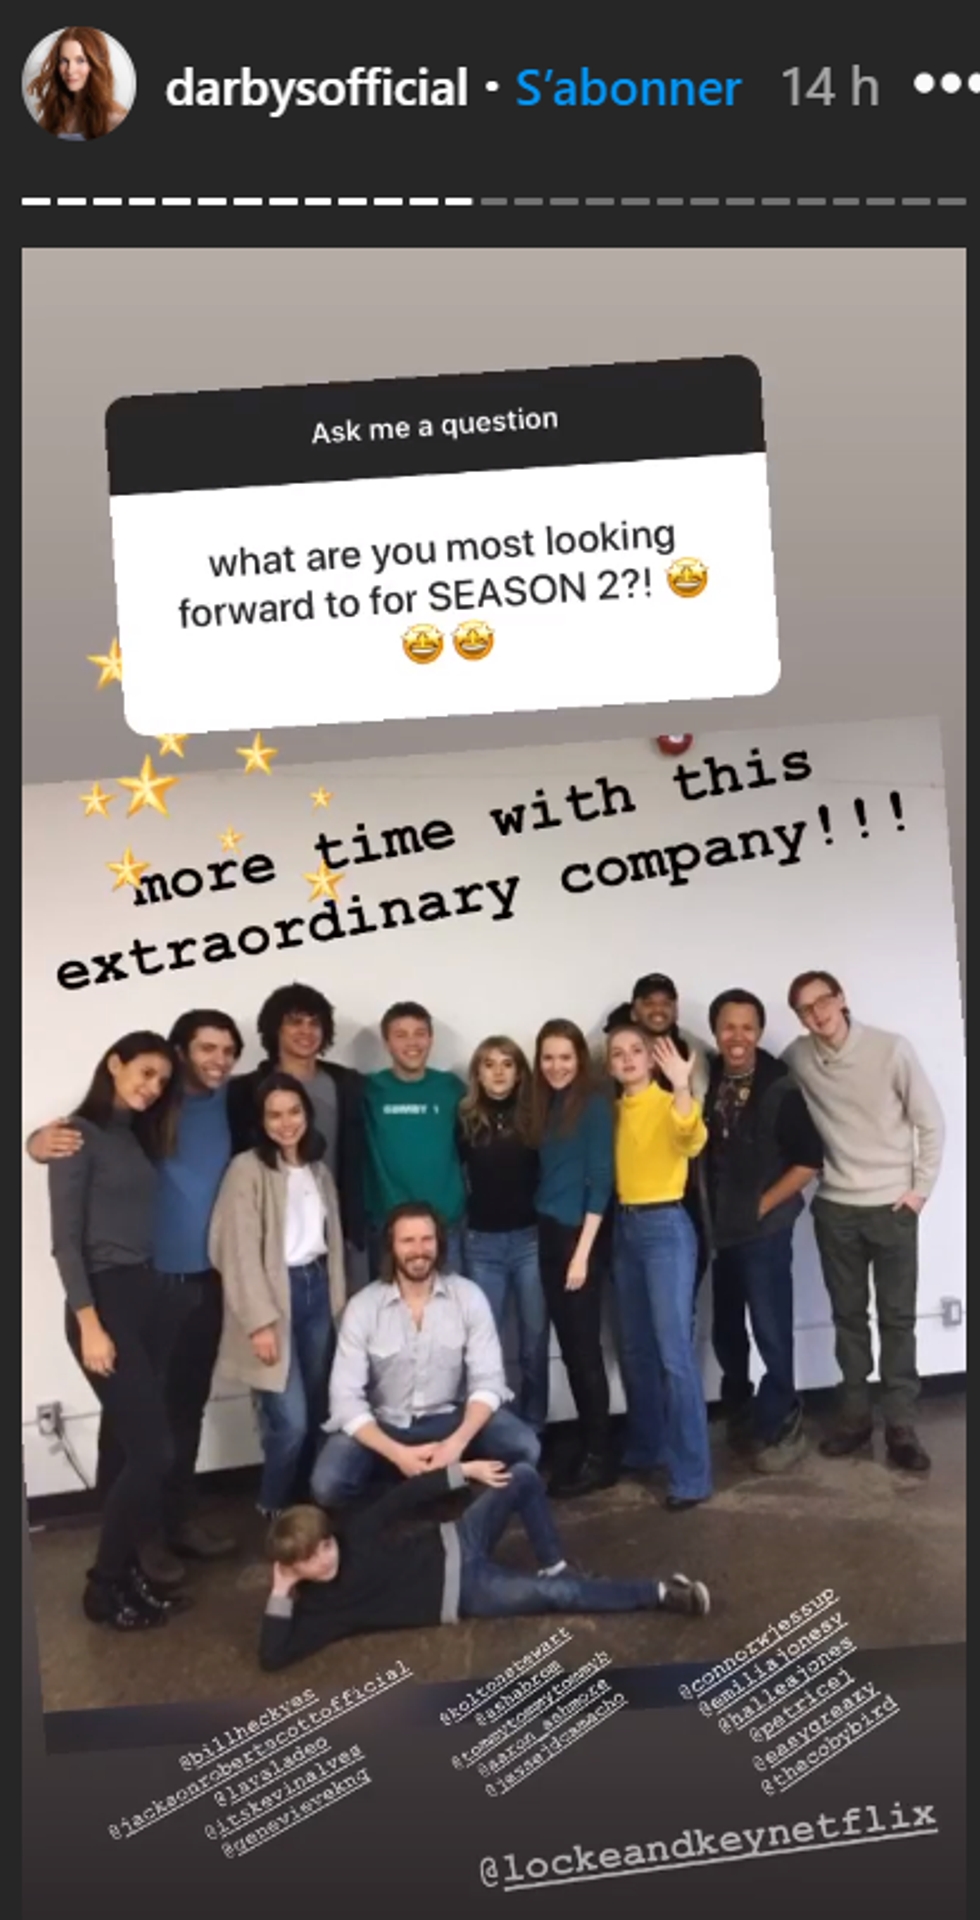The height and width of the screenshot is (1920, 980).
Task: Open the Ask me a question header
Action: 434,426
